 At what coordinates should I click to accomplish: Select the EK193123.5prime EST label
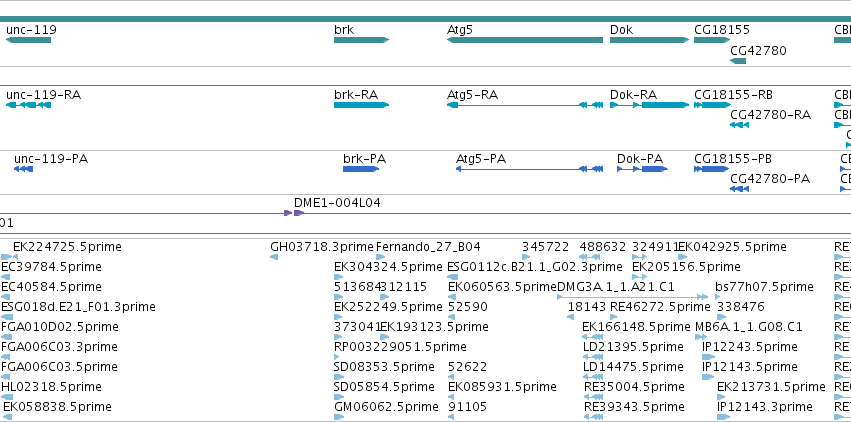(x=434, y=327)
